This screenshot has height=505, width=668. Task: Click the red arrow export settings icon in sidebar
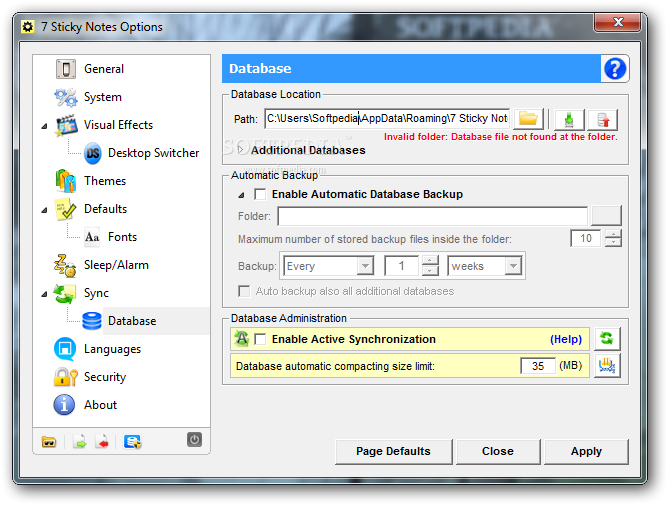(102, 442)
